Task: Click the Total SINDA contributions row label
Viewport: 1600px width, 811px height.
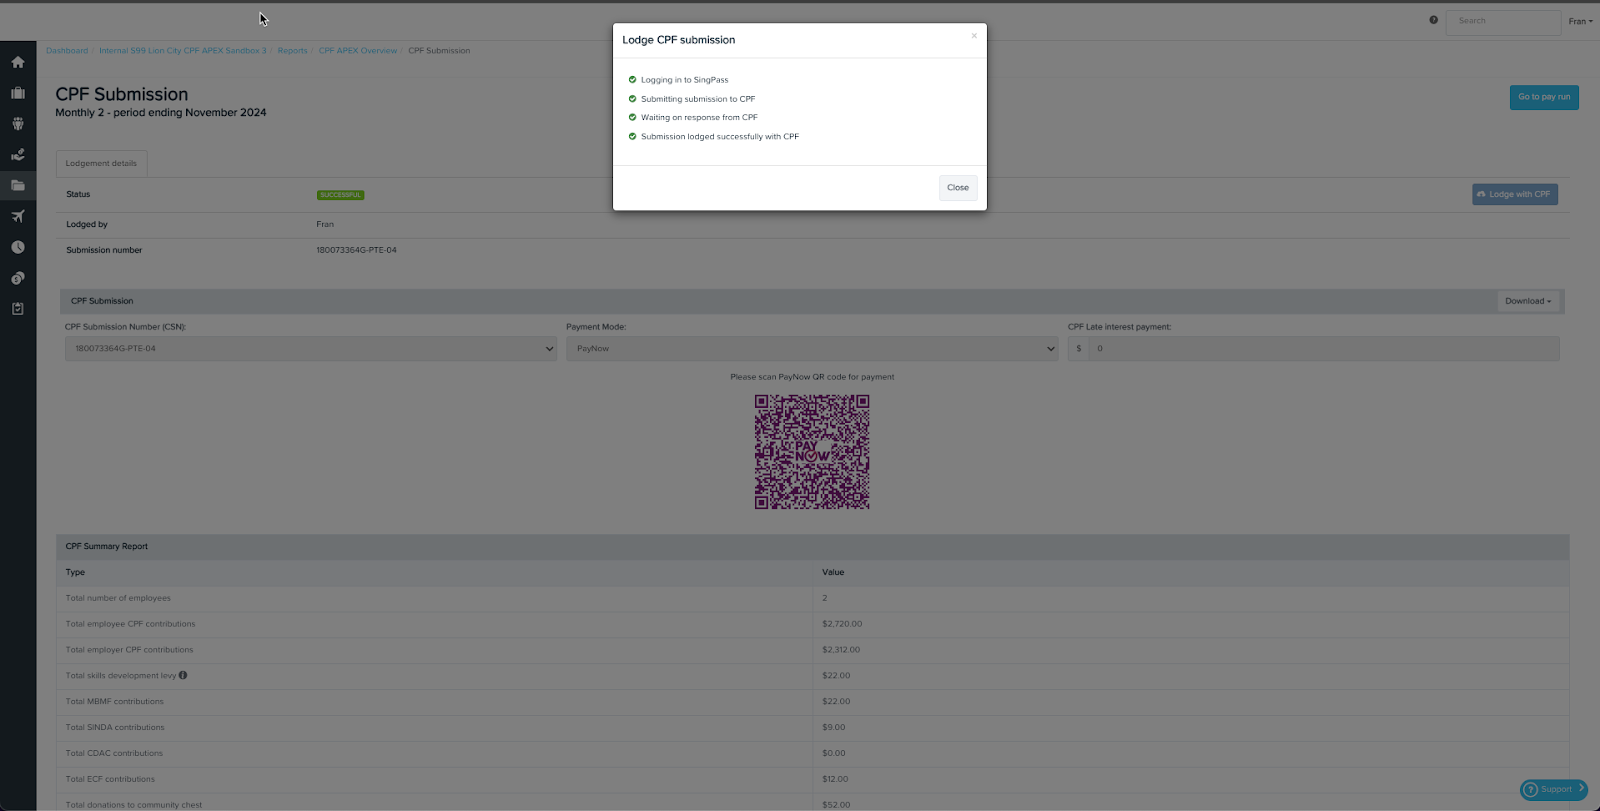Action: pyautogui.click(x=115, y=728)
